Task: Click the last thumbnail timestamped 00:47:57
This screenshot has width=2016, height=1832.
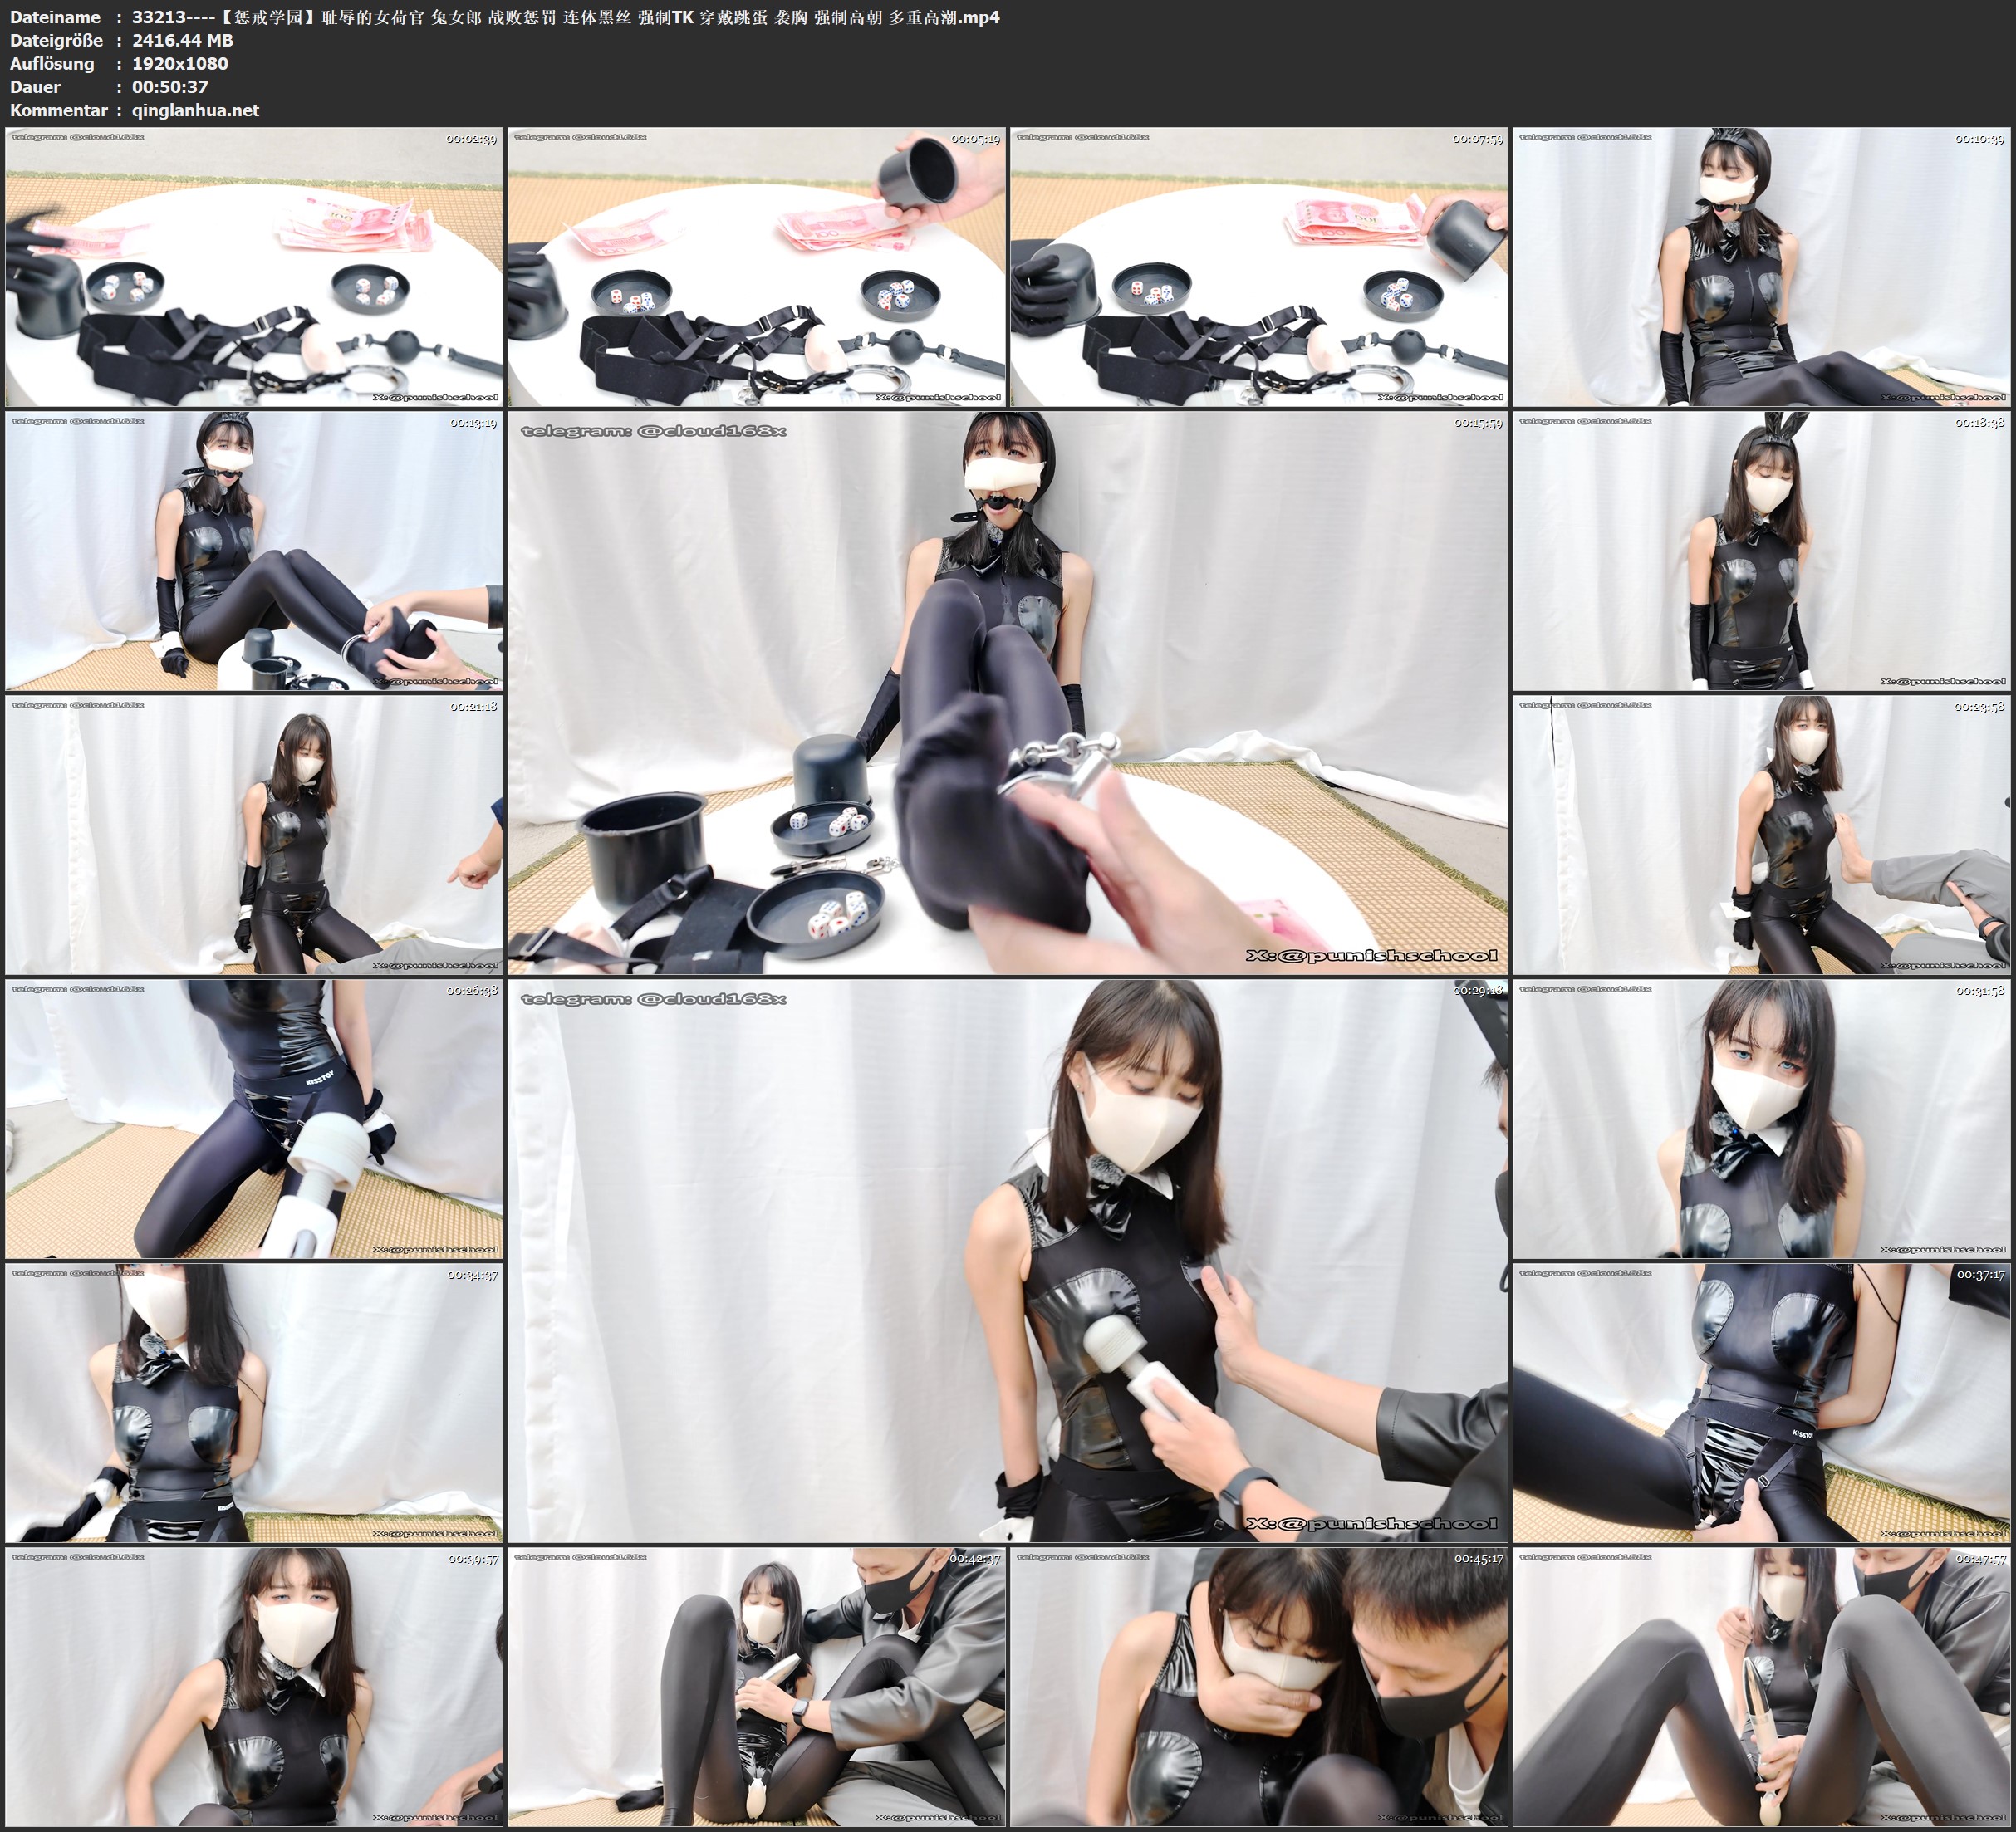Action: tap(1762, 1687)
